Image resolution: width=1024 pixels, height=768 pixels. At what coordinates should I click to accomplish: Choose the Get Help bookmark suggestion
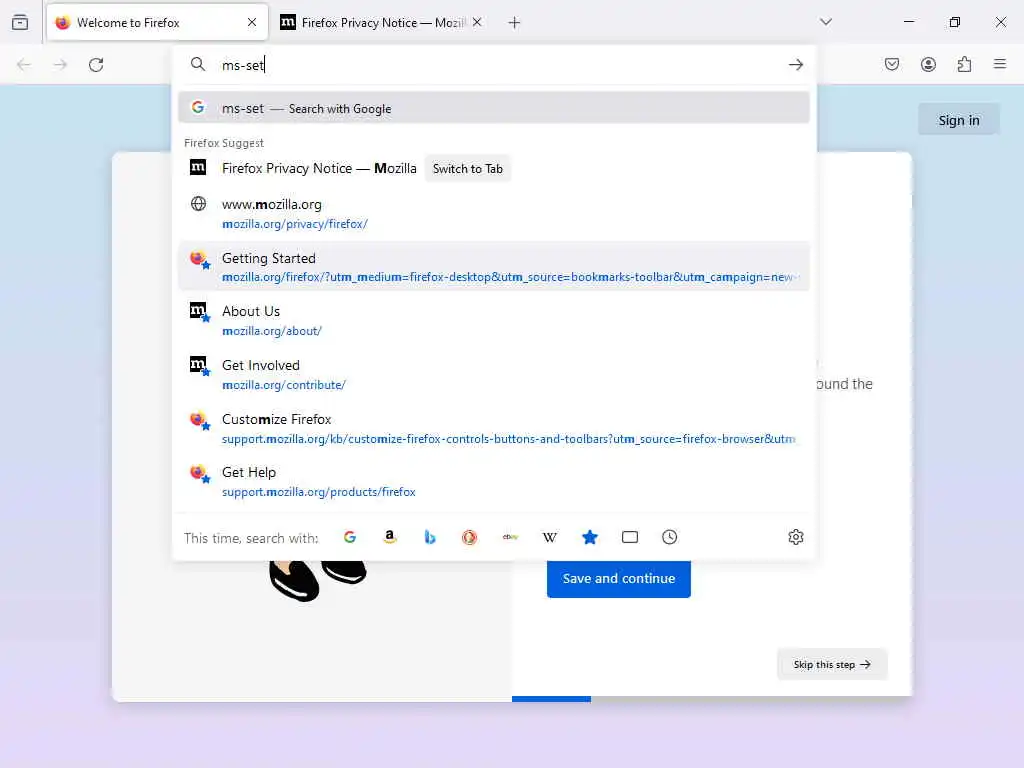pos(494,482)
